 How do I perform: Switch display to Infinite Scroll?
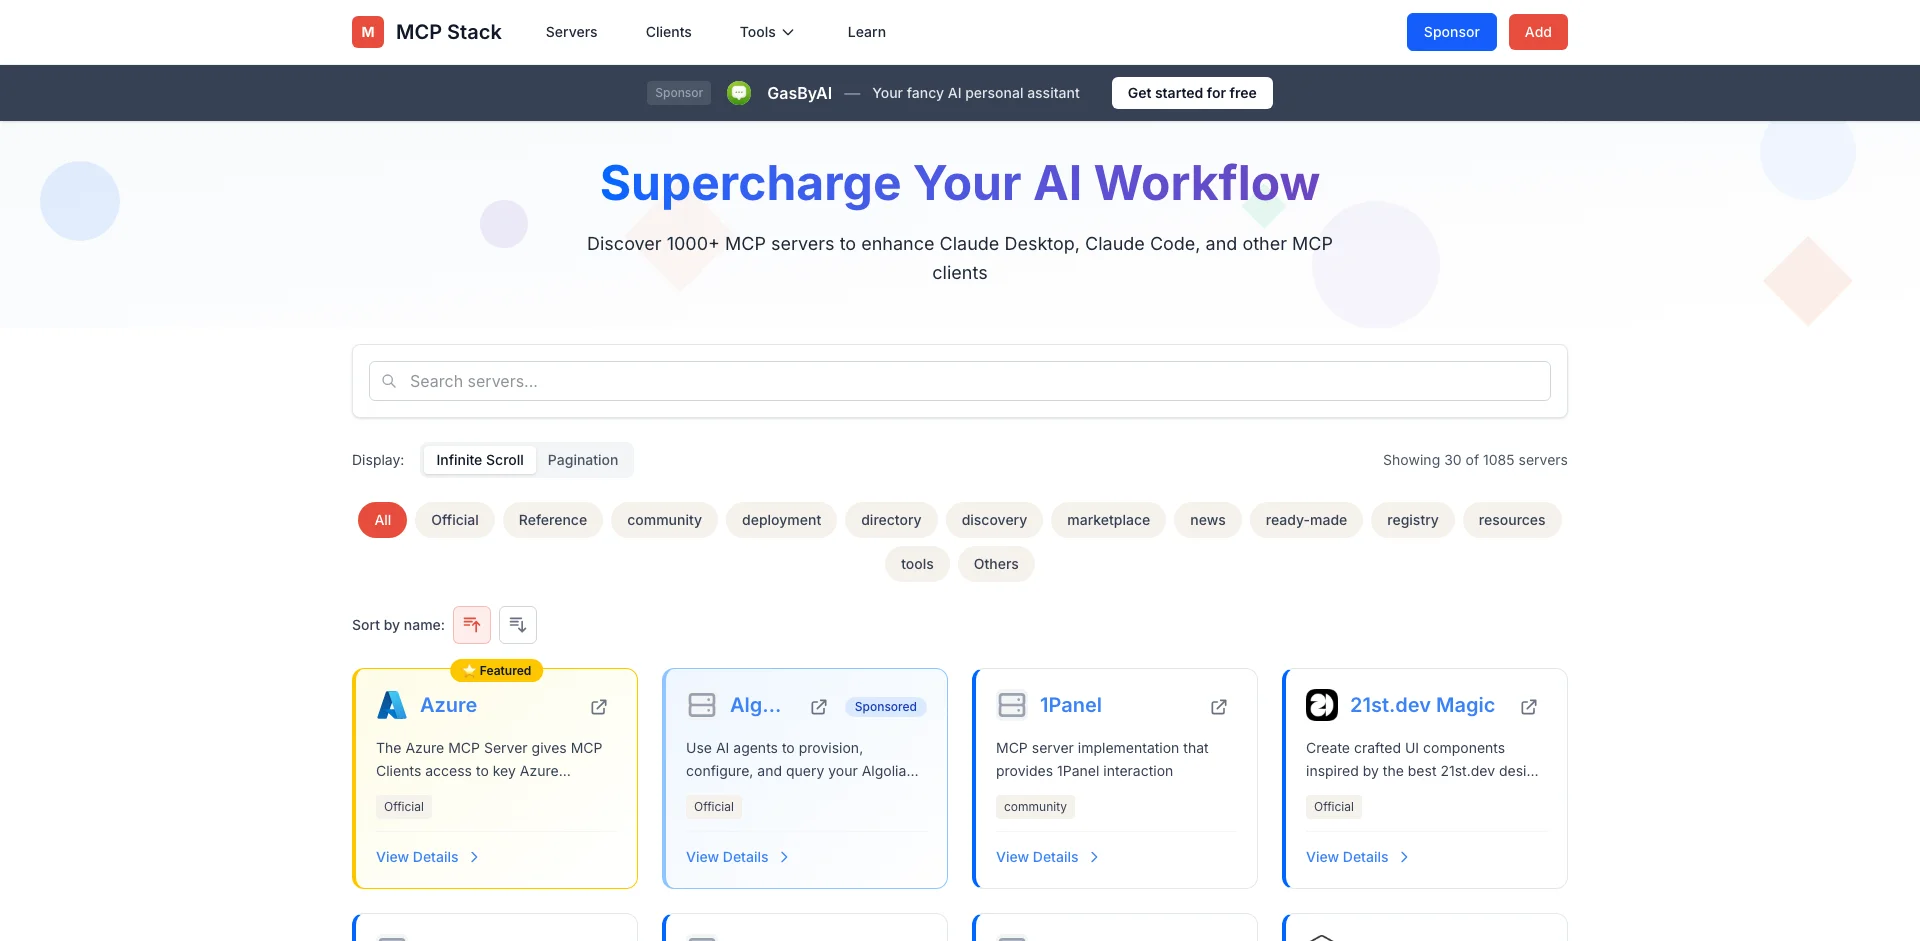[479, 460]
